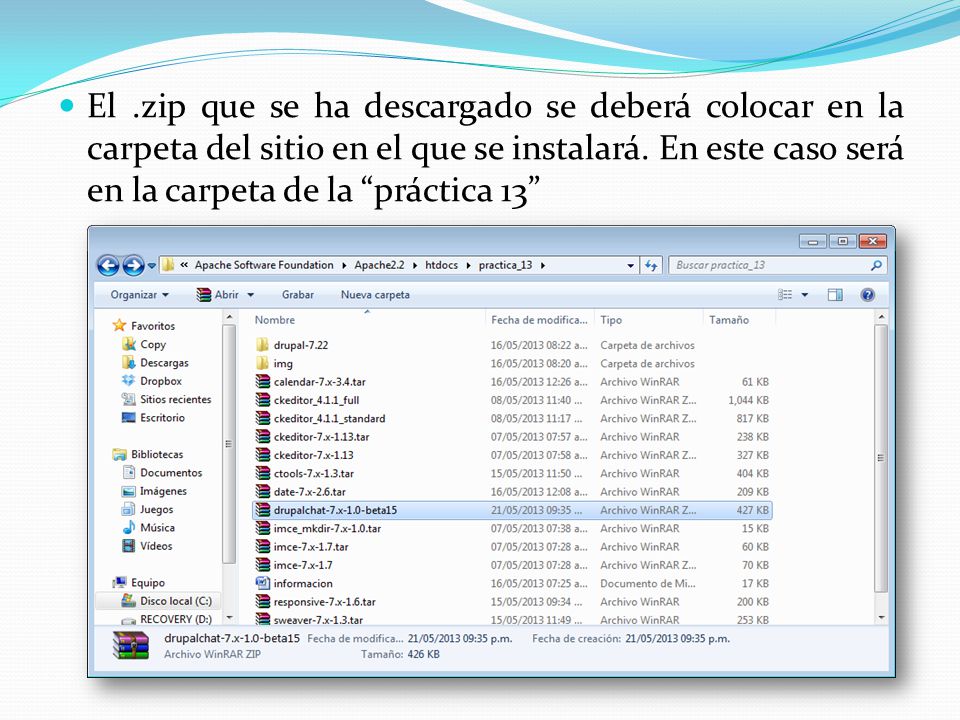Select ckeditor-7.x-1.13.tar archive icon

[x=262, y=437]
